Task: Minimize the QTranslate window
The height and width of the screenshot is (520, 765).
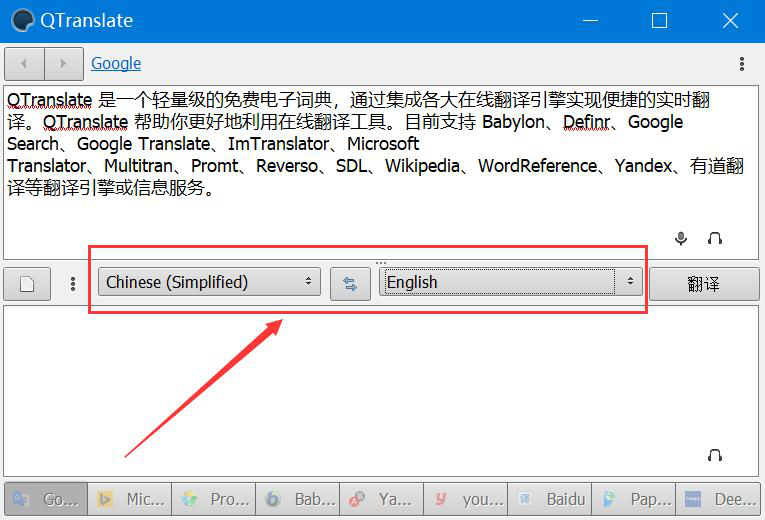Action: click(590, 20)
